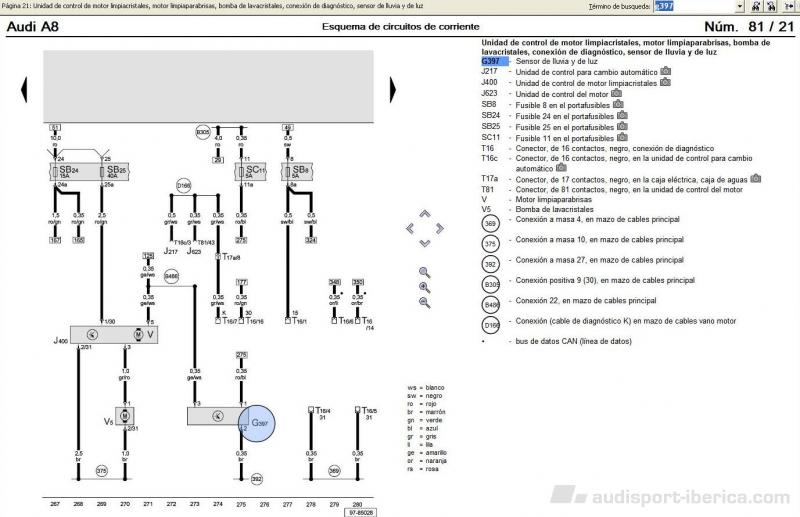Open camera image for SB8 fuse
The width and height of the screenshot is (800, 517).
[x=618, y=104]
